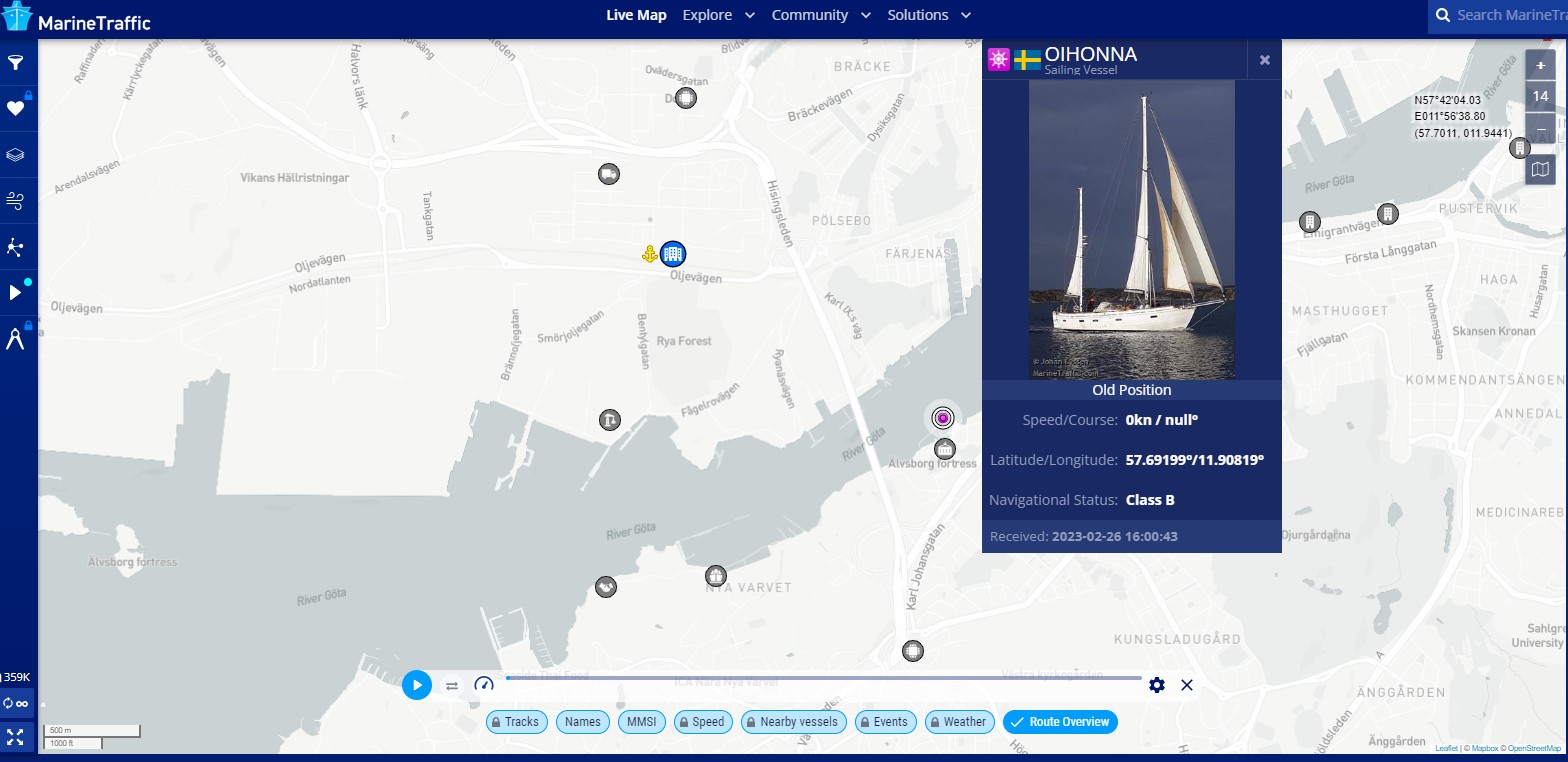1568x762 pixels.
Task: Disable the Route Overview option
Action: (x=1060, y=722)
